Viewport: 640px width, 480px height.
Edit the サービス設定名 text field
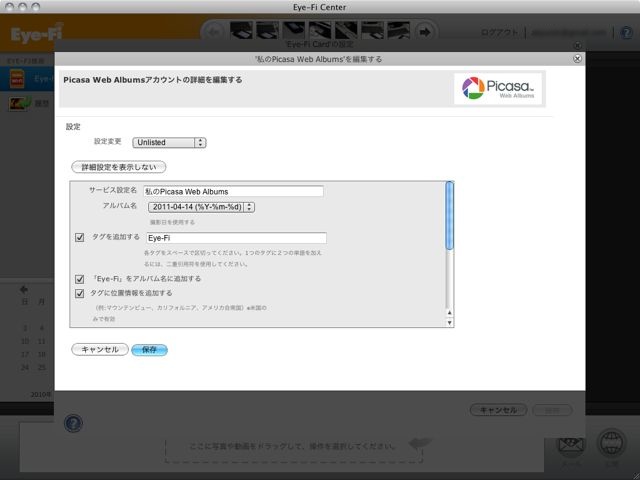pos(233,191)
